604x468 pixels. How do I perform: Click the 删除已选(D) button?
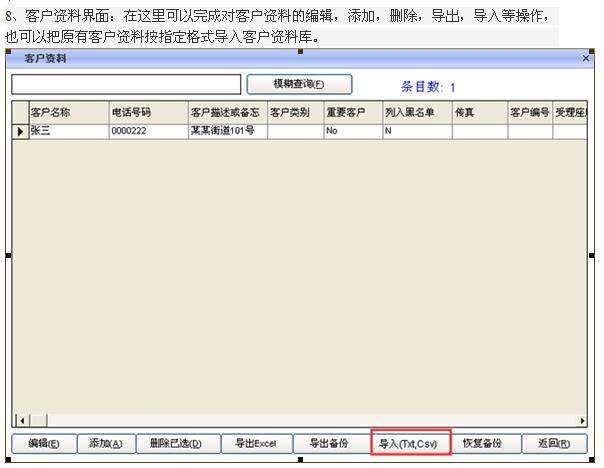178,443
